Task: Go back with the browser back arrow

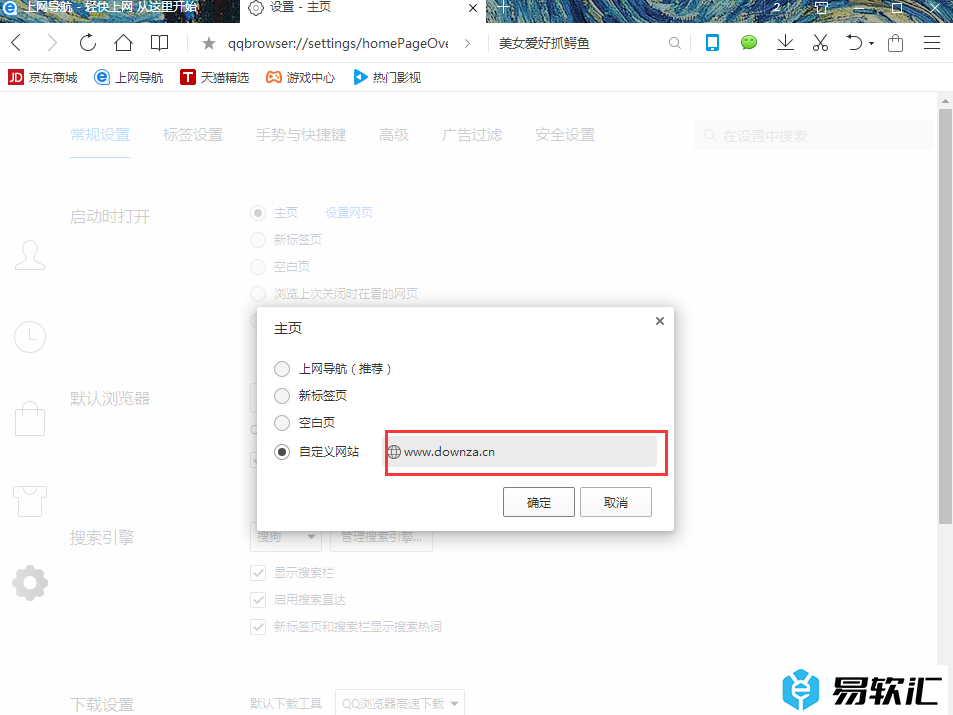Action: 16,43
